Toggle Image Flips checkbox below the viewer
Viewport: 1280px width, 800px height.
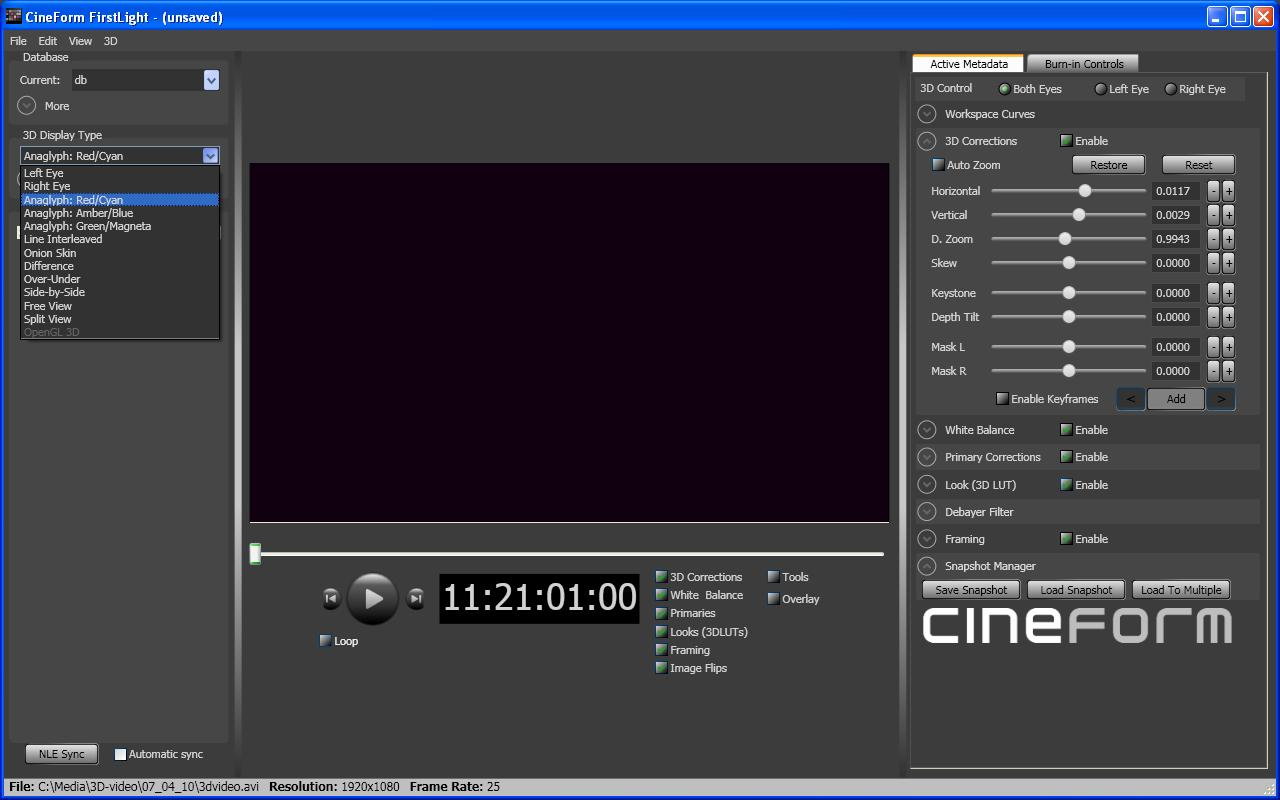[x=661, y=668]
